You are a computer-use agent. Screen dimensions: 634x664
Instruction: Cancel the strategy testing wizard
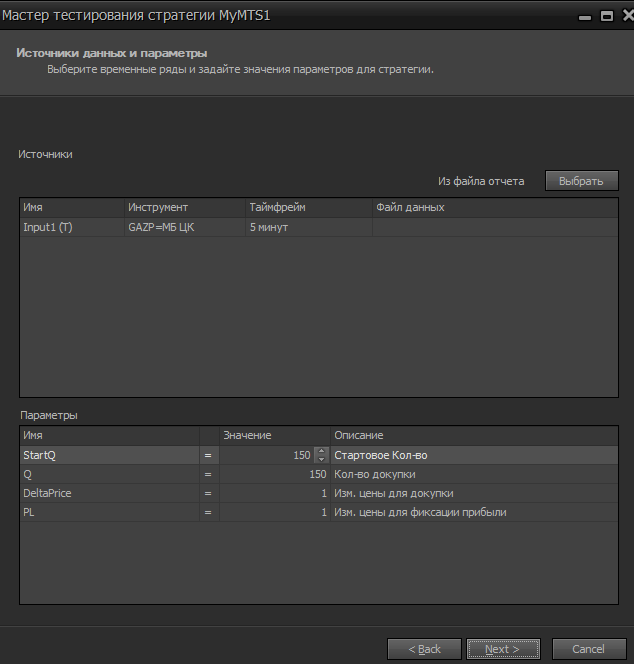tap(589, 649)
